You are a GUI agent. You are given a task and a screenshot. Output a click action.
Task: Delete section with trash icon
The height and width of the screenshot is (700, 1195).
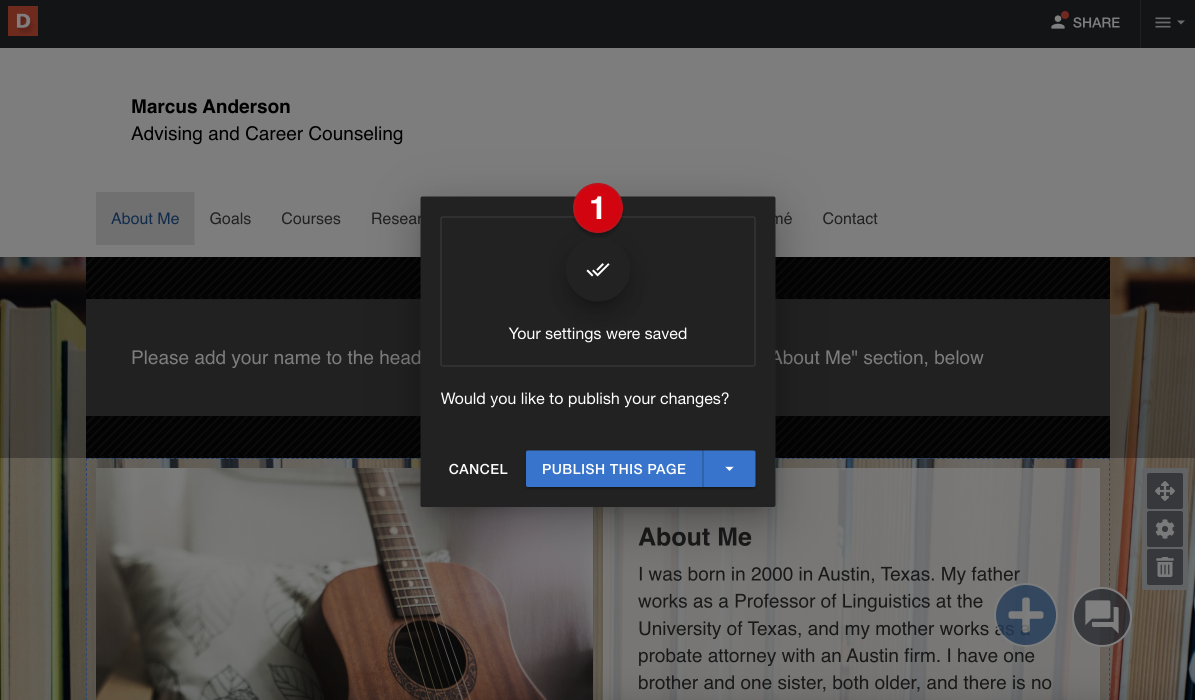(x=1165, y=567)
